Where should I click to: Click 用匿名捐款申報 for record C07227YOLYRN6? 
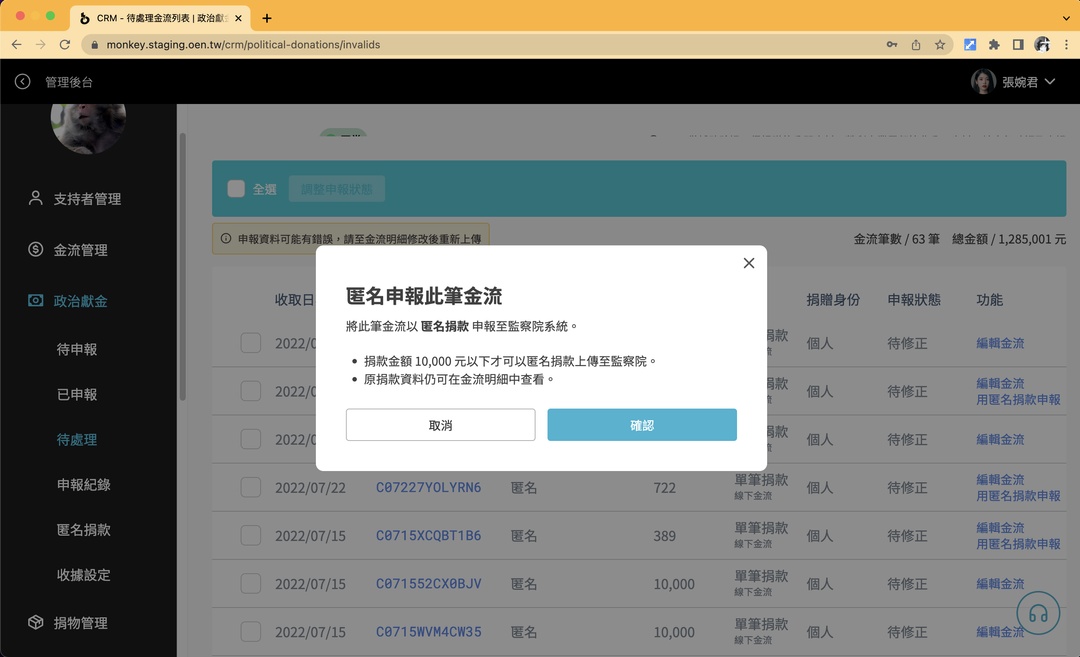1018,495
